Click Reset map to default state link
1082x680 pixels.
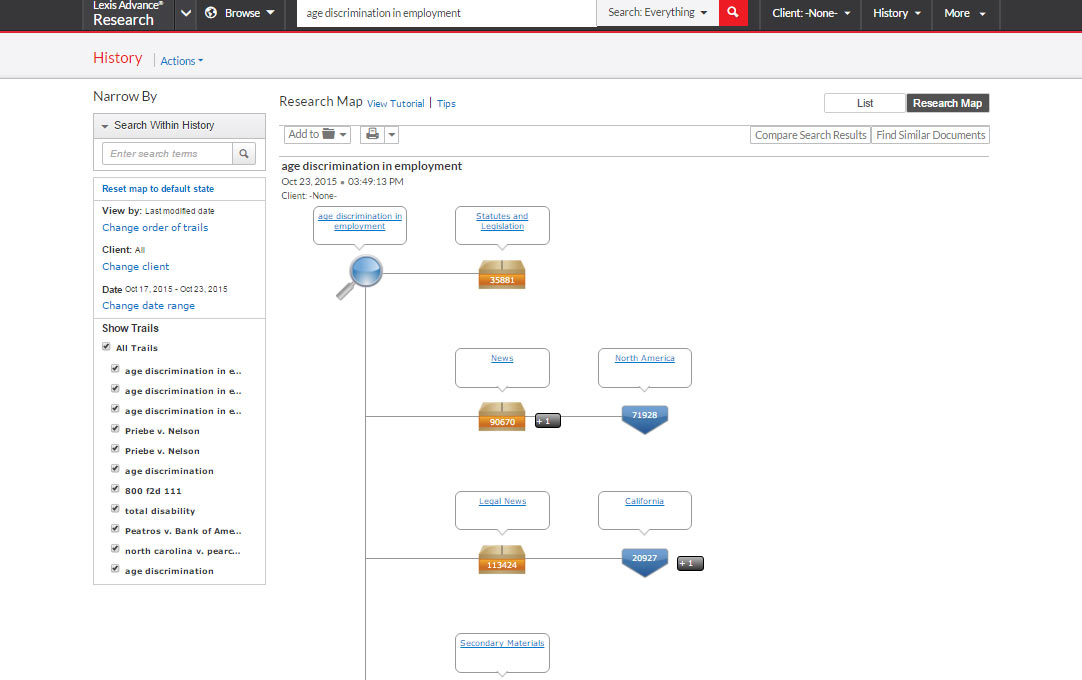pos(158,189)
